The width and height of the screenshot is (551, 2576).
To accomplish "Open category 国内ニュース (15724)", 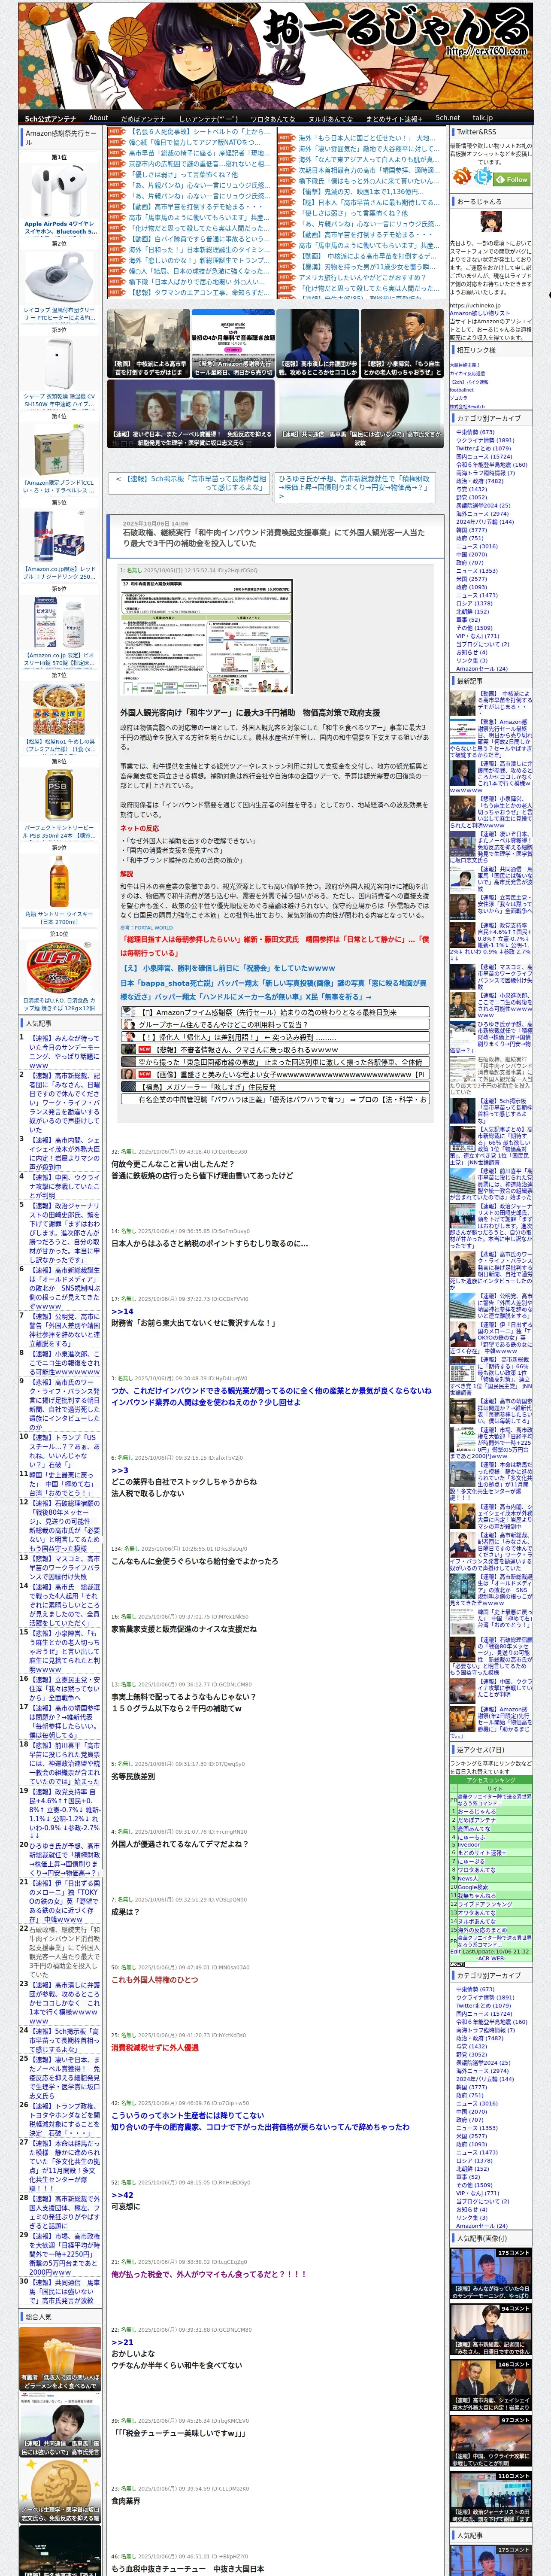I will click(x=483, y=456).
